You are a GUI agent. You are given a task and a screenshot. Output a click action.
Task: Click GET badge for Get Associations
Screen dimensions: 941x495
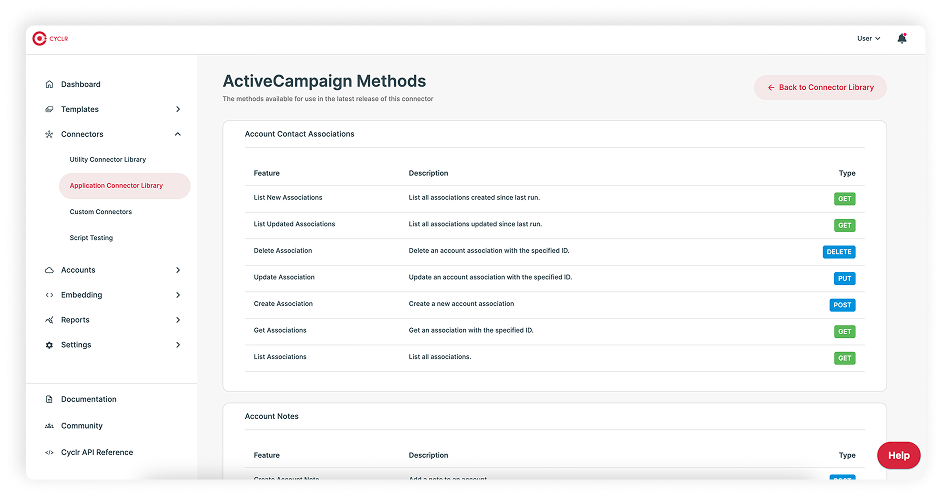click(x=844, y=331)
